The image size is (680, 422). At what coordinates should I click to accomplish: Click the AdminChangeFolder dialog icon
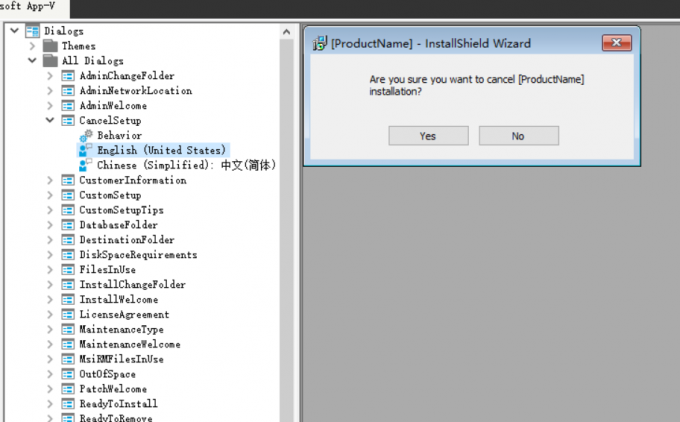[68, 76]
